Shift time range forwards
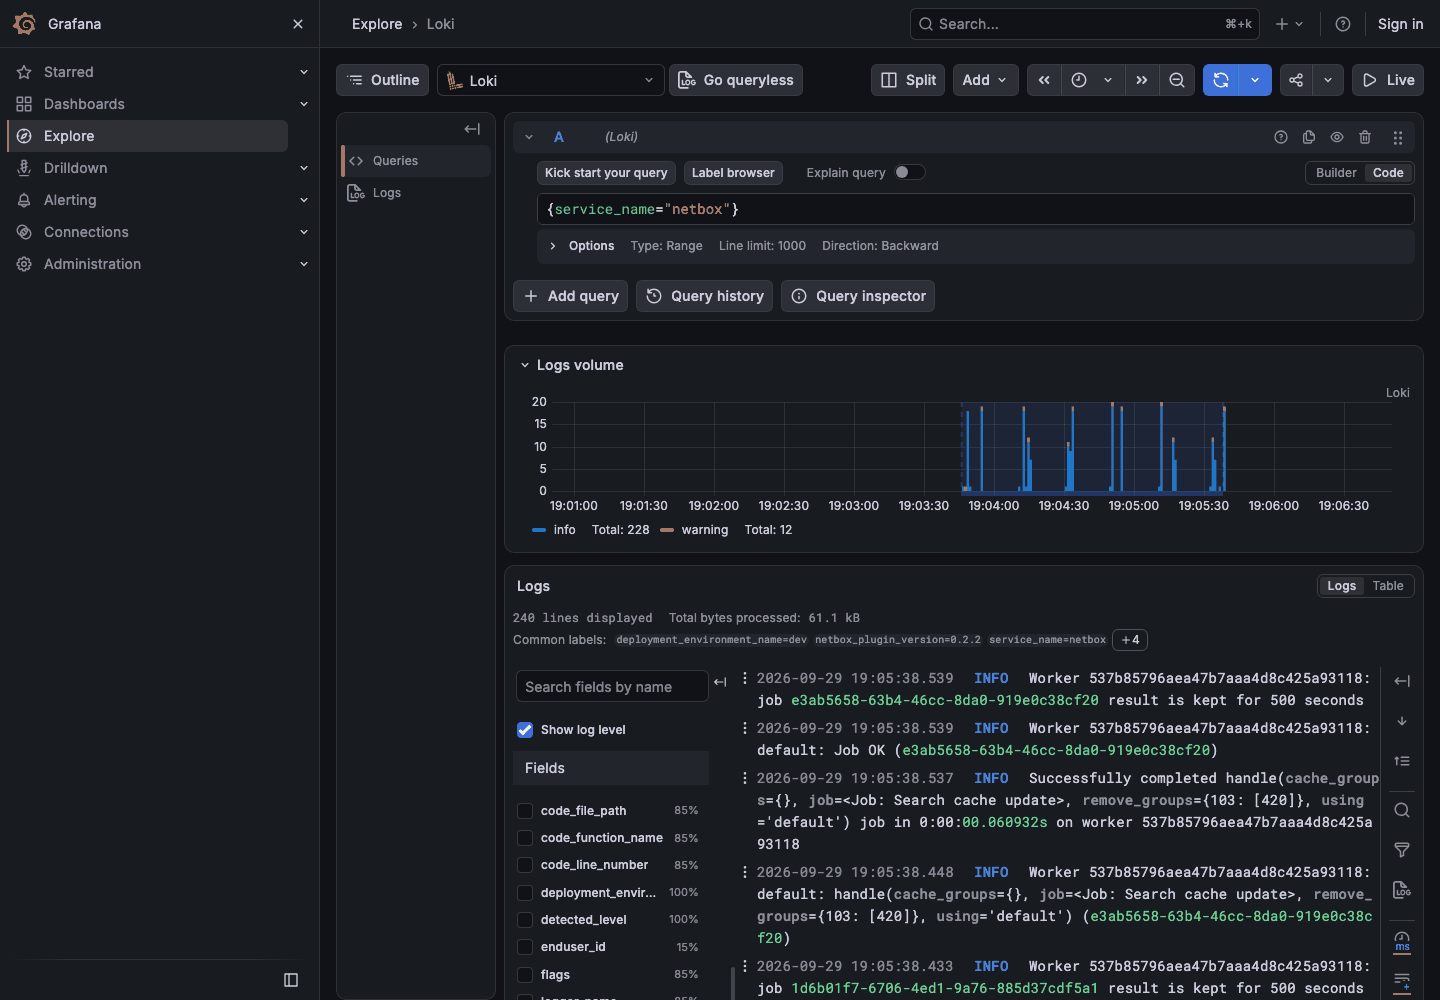The height and width of the screenshot is (1000, 1440). [1141, 80]
